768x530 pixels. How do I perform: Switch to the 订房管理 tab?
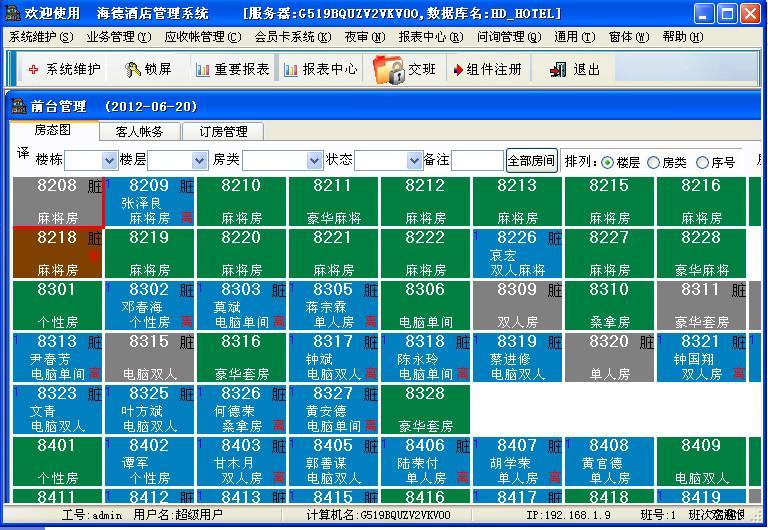click(x=222, y=131)
